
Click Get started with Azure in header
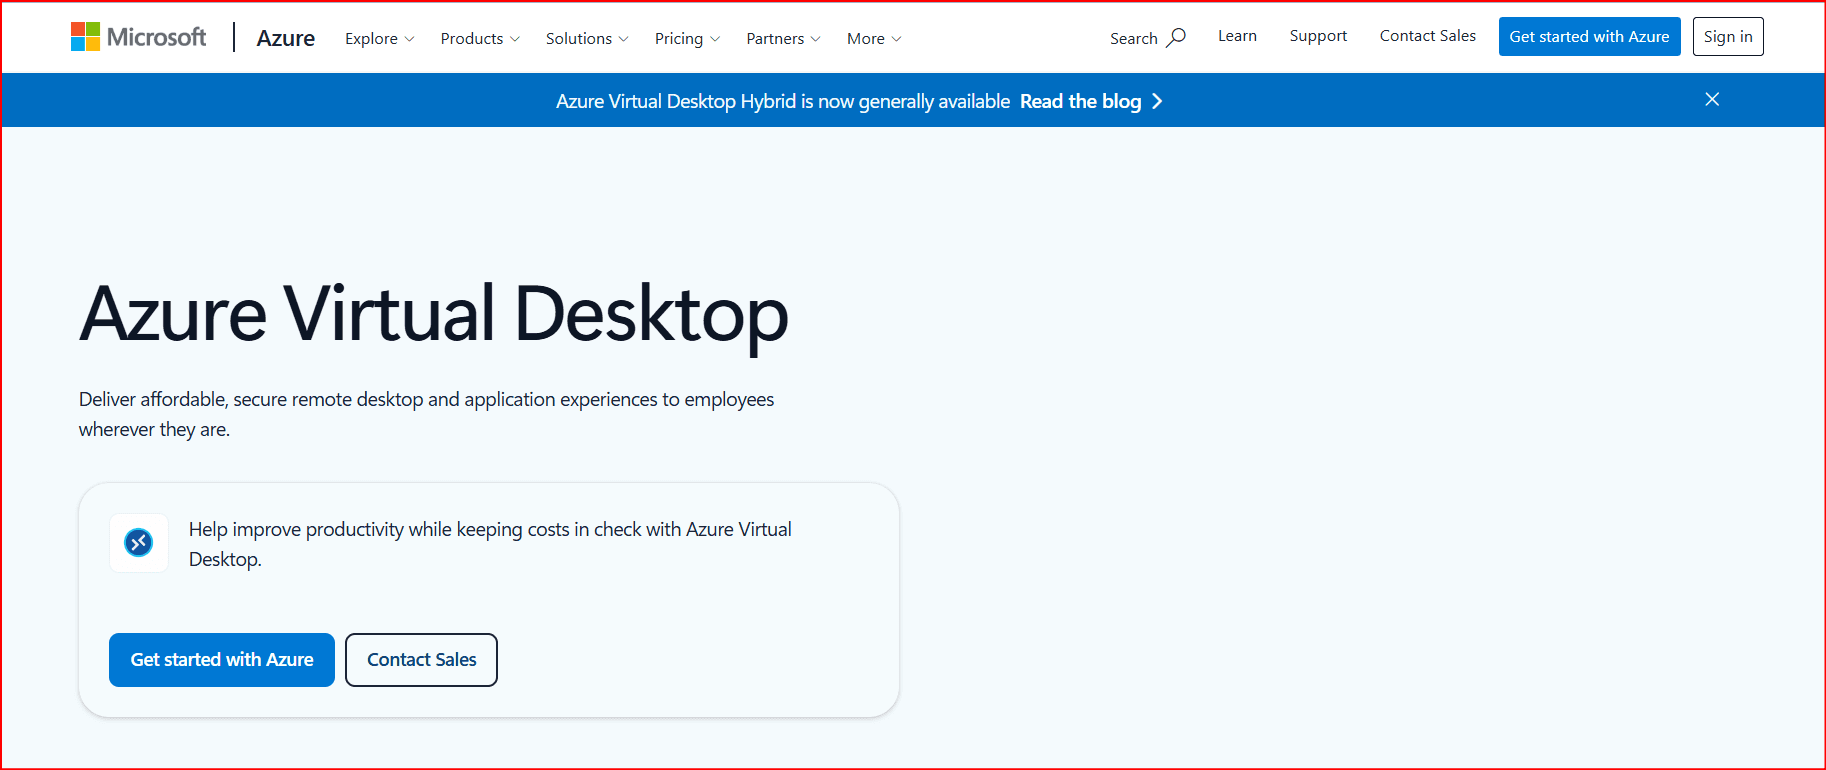(x=1589, y=37)
